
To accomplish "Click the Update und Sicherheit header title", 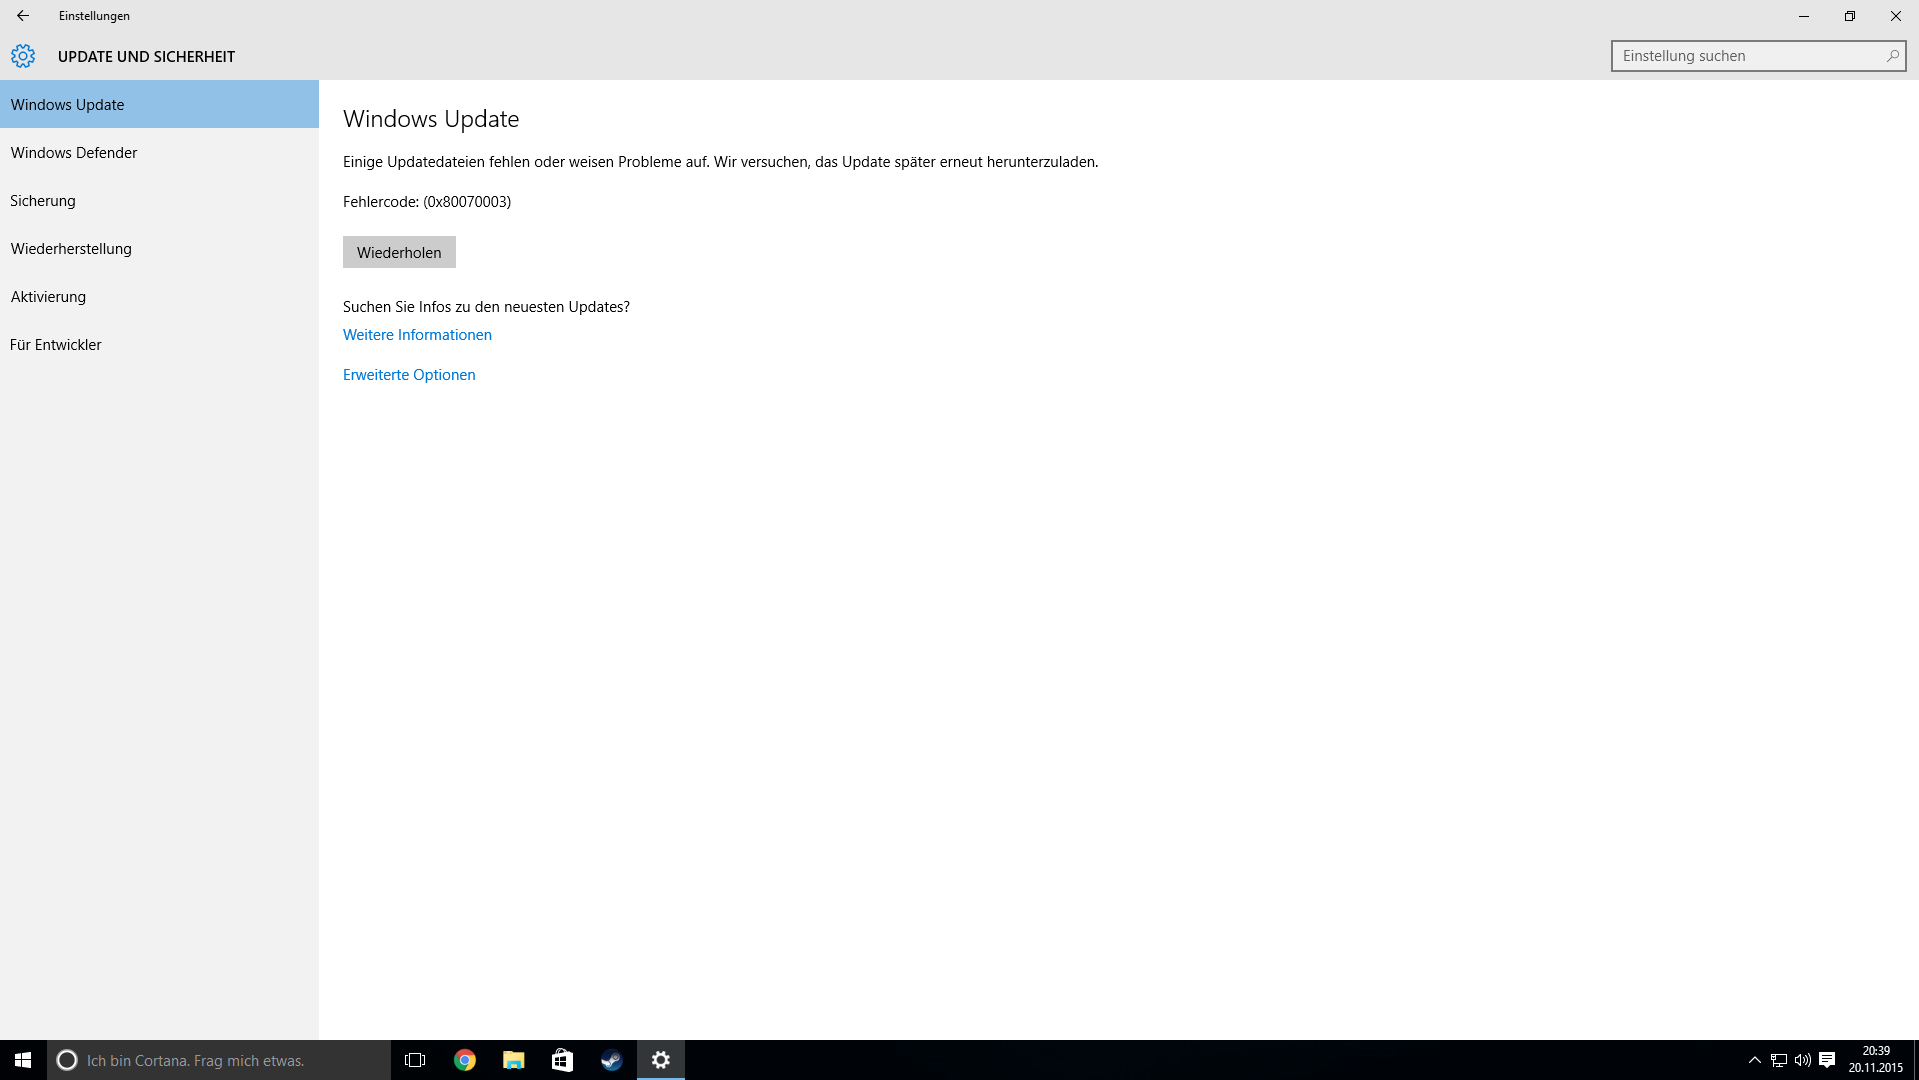I will point(146,57).
